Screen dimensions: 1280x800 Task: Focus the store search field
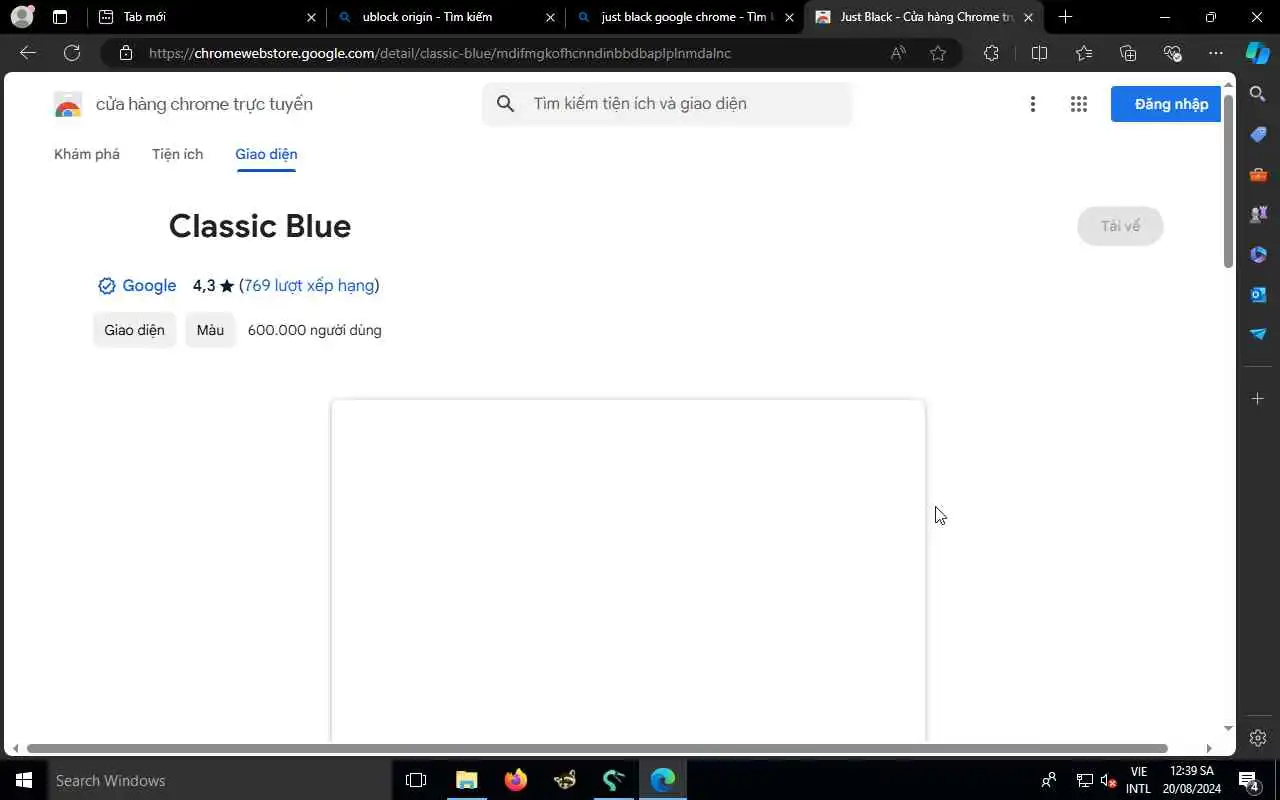tap(667, 104)
